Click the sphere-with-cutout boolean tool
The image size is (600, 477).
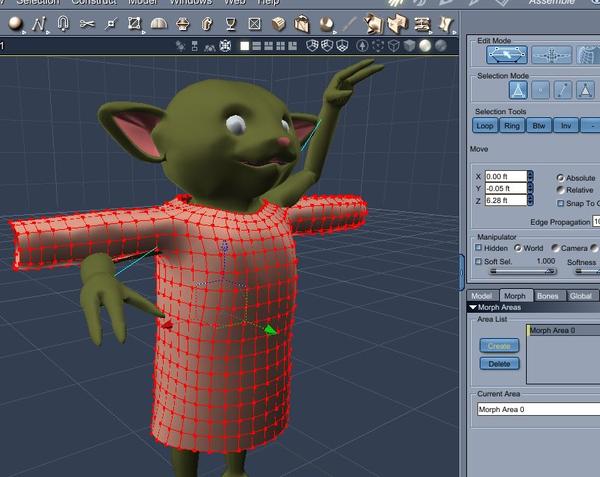(x=326, y=24)
